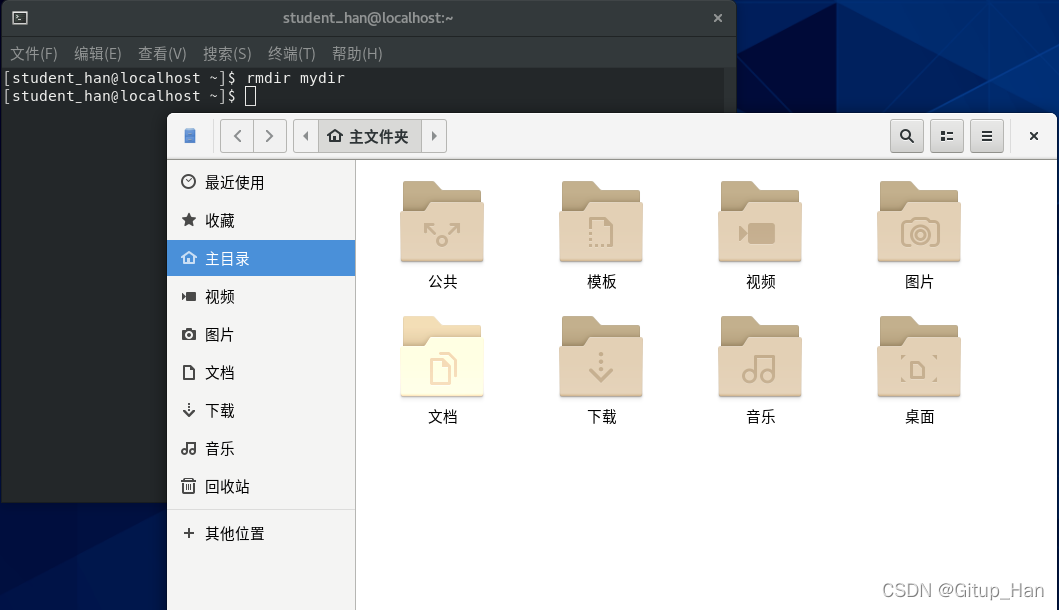Open the terminal 帮助(H) menu

pos(357,53)
